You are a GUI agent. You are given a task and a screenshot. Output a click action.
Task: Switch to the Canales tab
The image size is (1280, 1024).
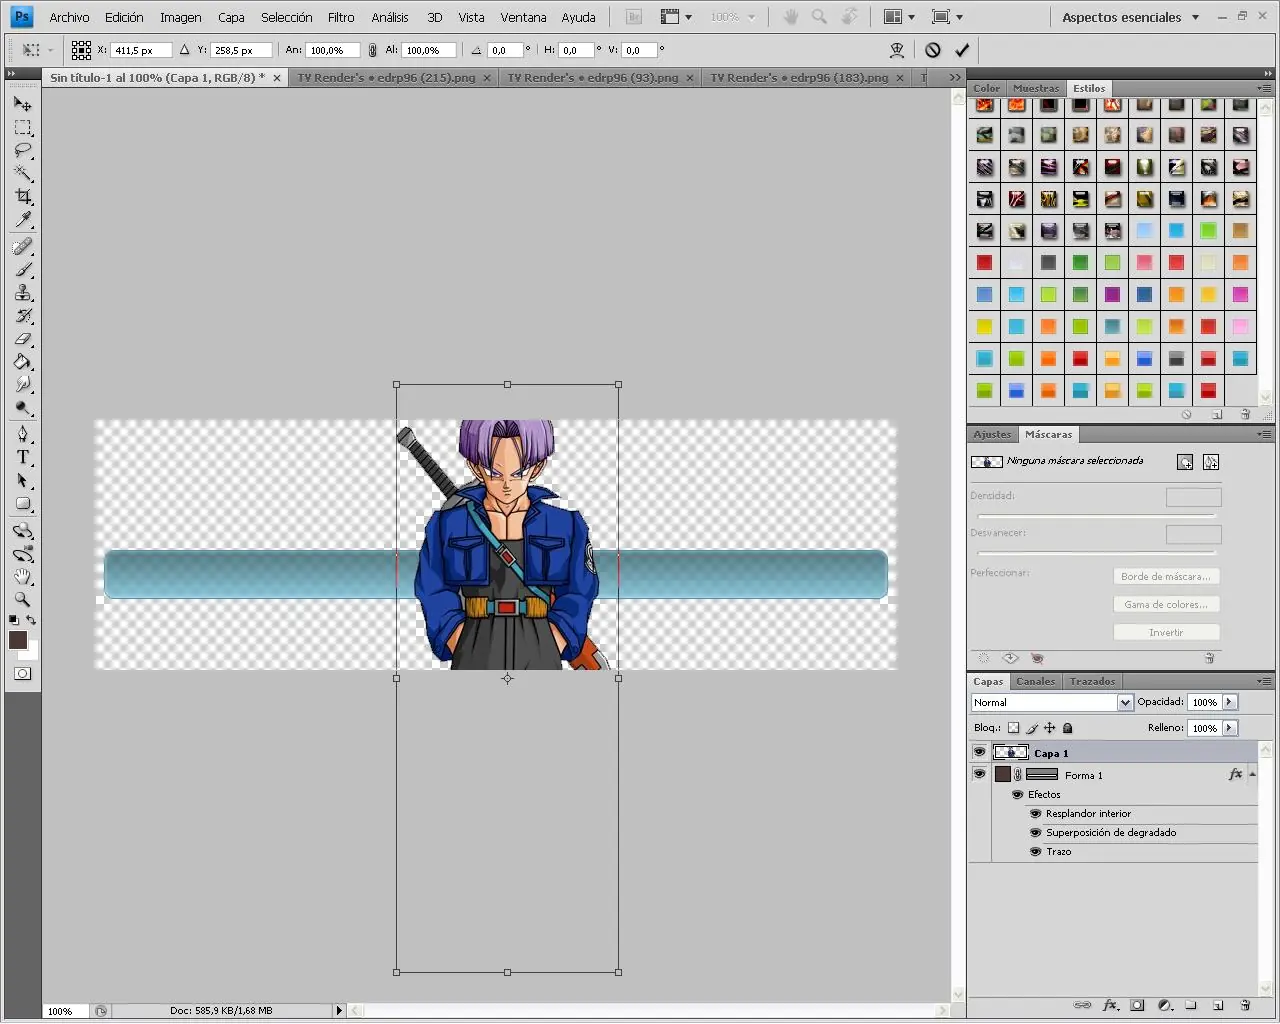[1036, 681]
